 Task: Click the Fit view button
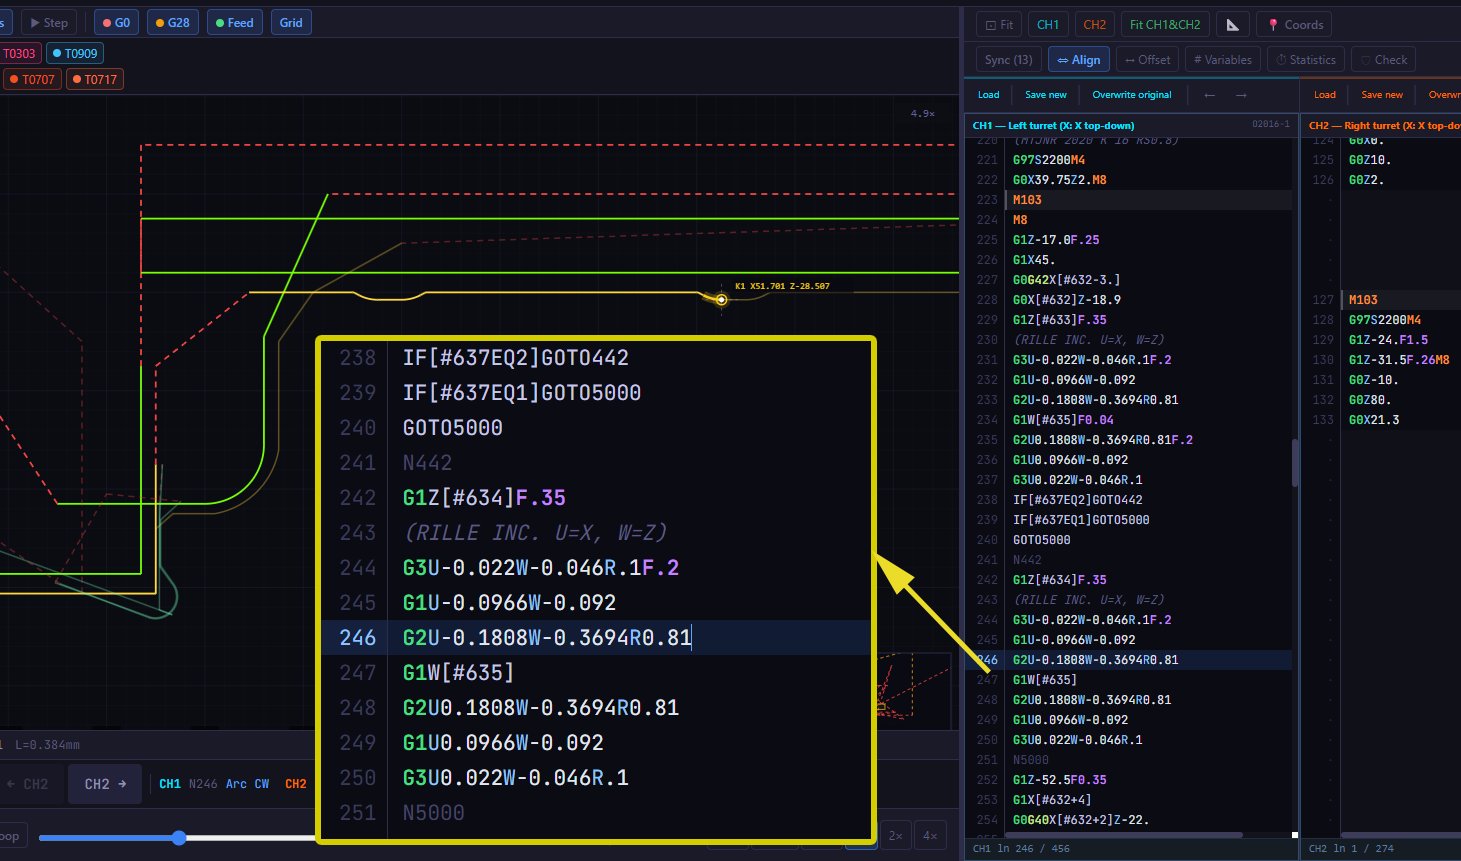click(999, 25)
